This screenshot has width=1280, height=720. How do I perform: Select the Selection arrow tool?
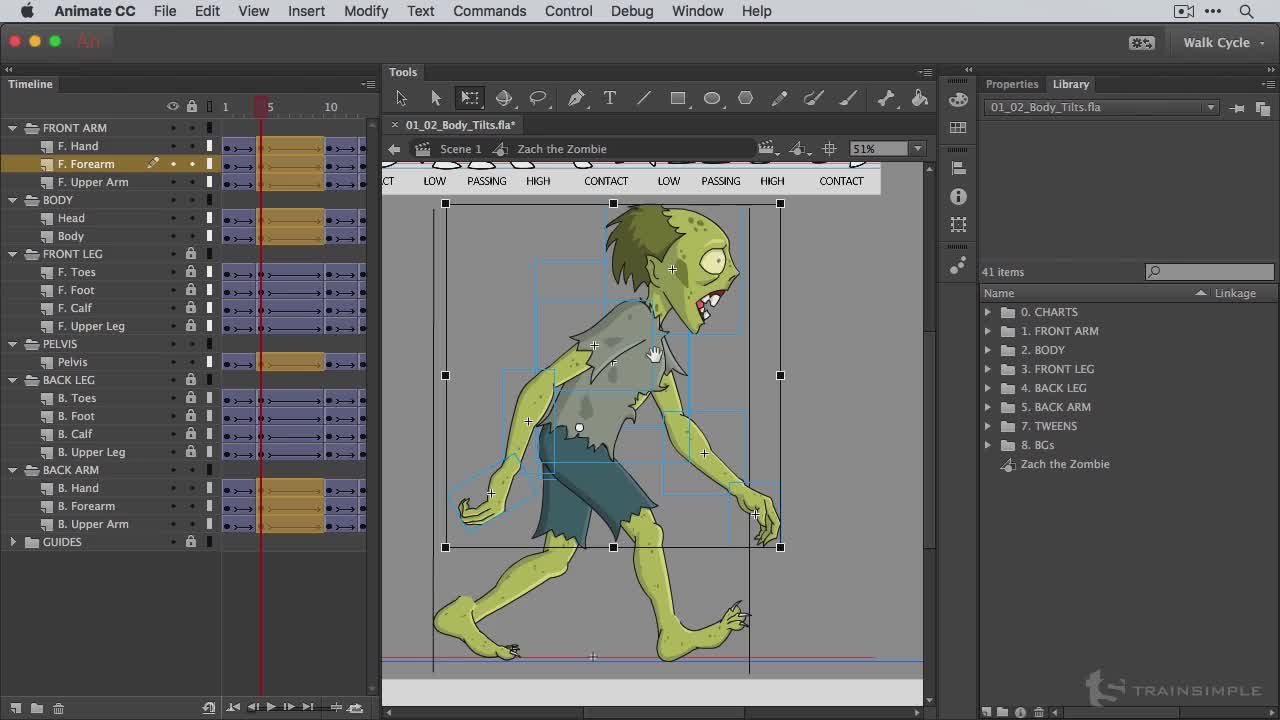tap(401, 98)
